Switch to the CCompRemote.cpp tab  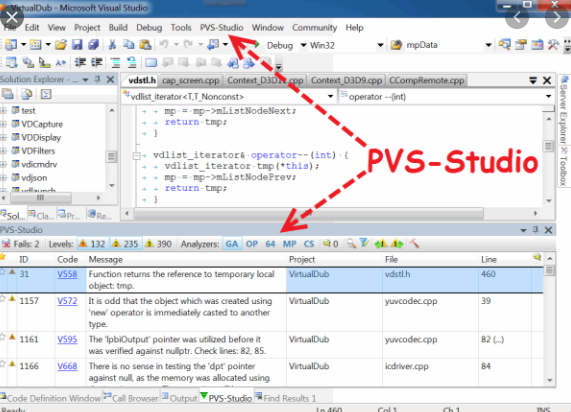426,80
